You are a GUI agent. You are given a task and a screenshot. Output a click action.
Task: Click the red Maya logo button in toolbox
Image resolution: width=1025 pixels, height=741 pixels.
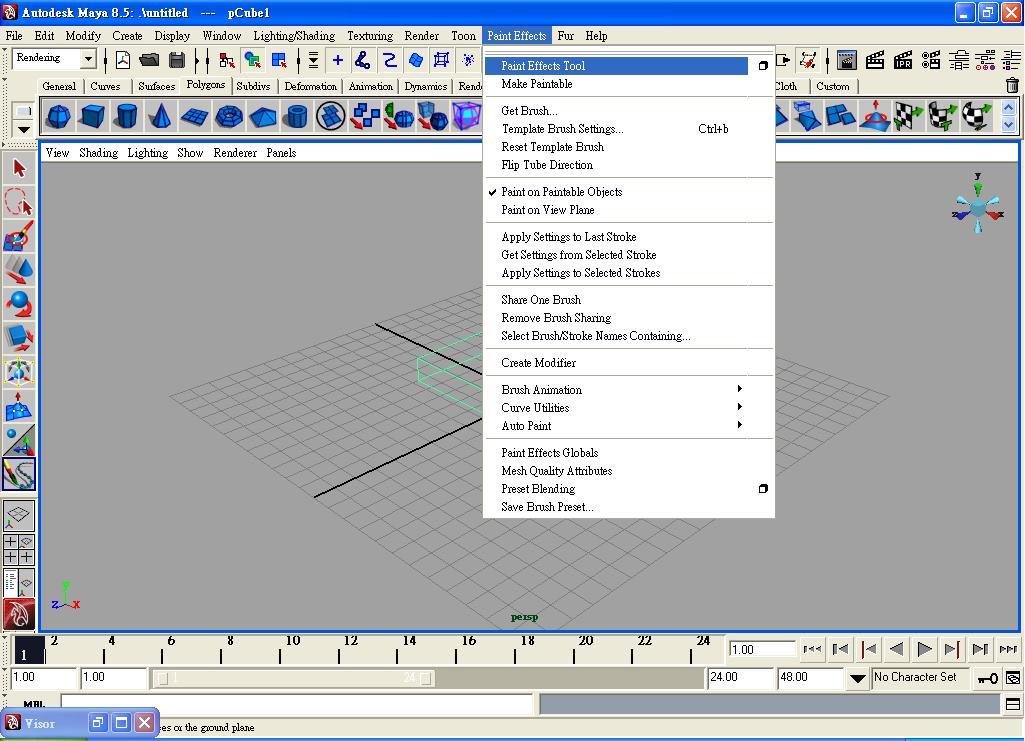19,616
